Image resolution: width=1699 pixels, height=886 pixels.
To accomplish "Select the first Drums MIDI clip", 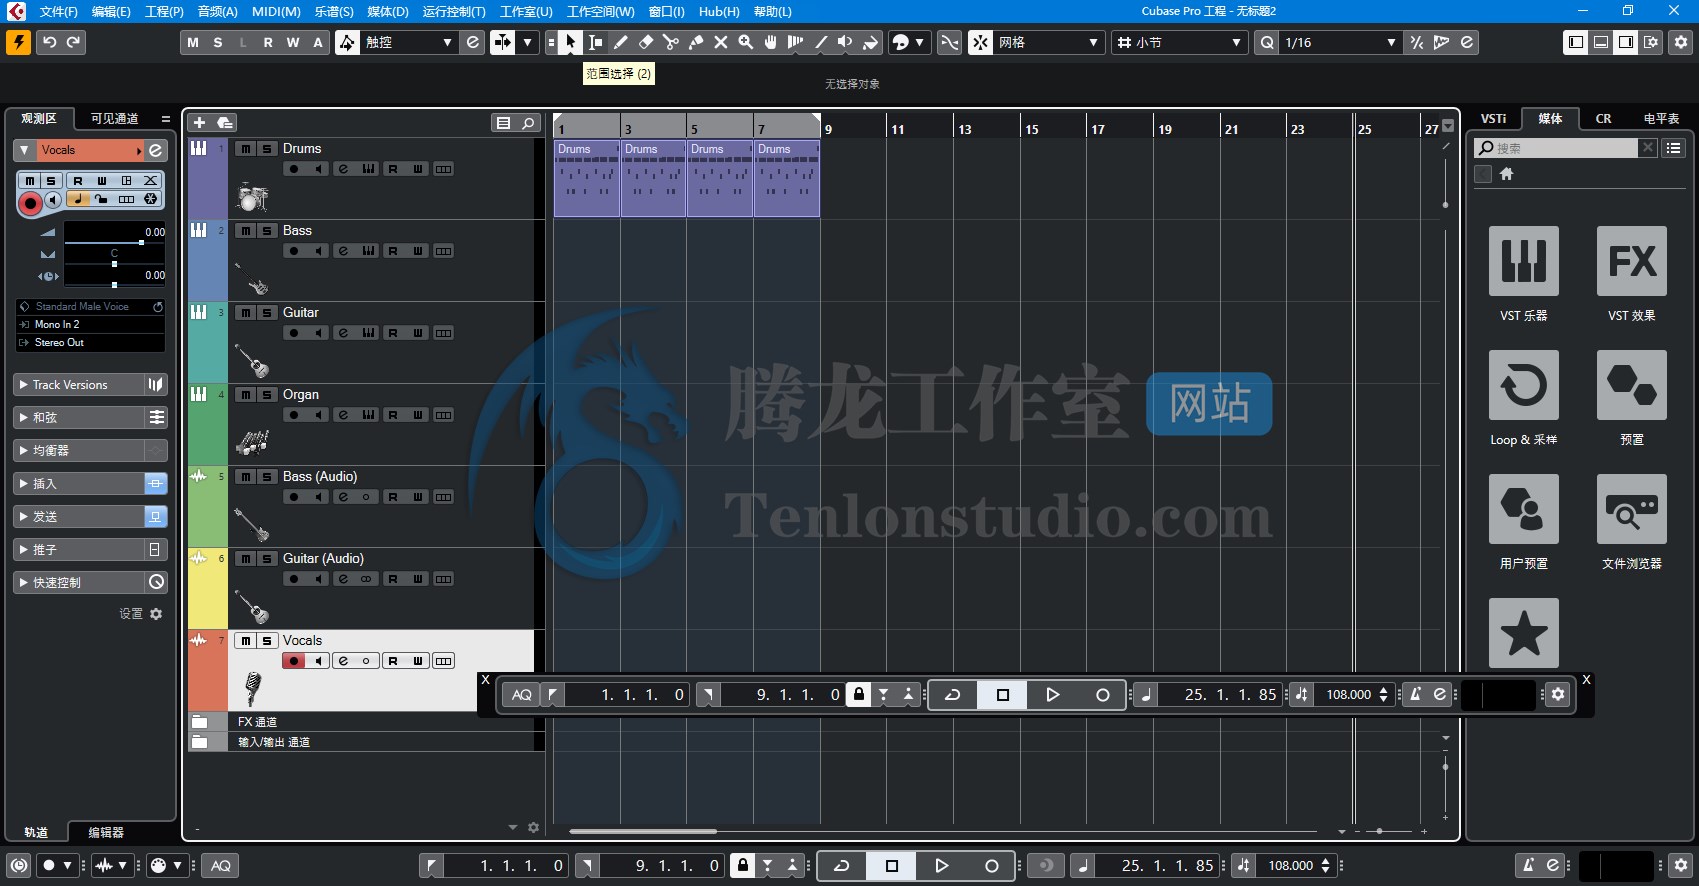I will click(x=586, y=179).
